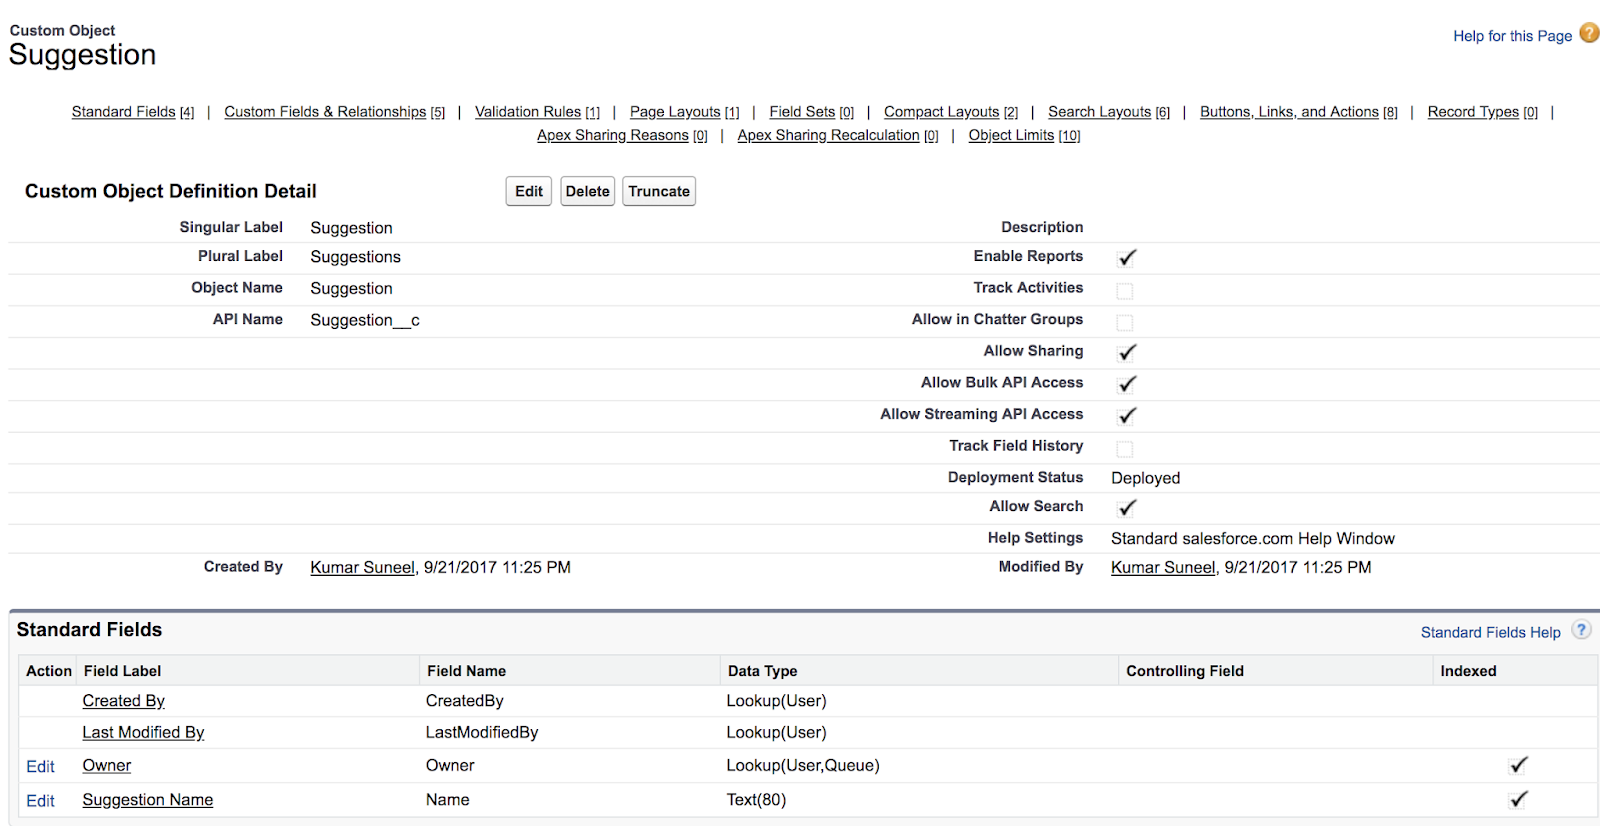Click the Text(80) data type cell

pos(757,799)
